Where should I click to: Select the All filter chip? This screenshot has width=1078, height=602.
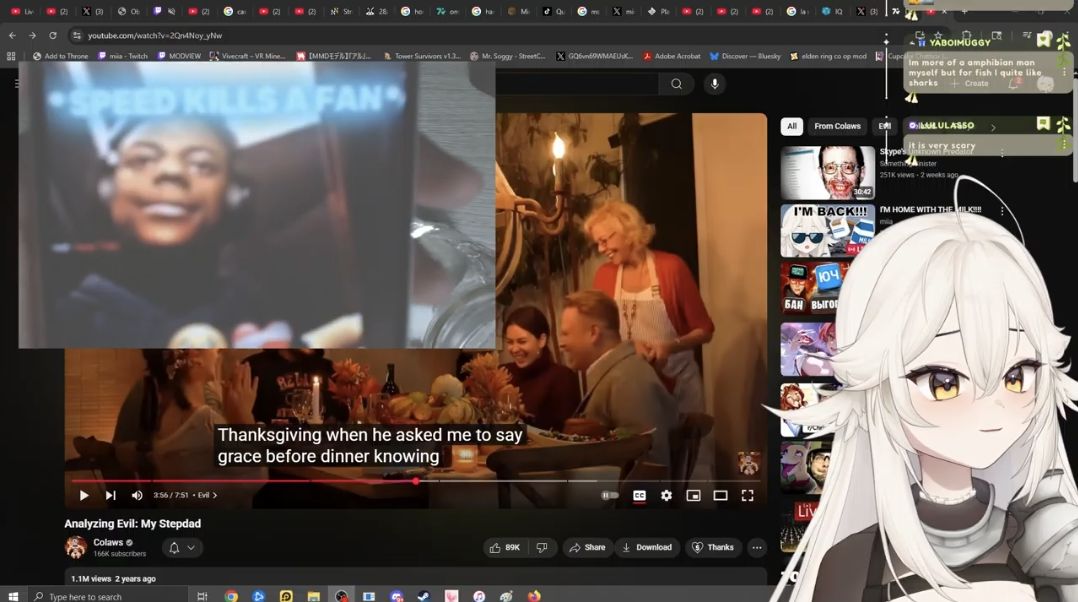[x=792, y=126]
